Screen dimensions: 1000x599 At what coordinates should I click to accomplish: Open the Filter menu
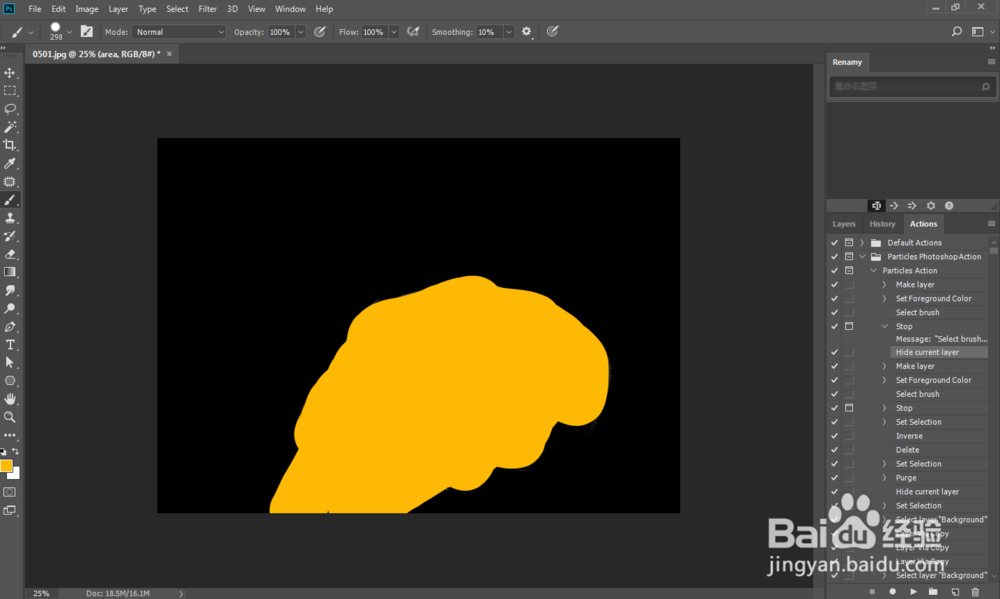pos(207,9)
